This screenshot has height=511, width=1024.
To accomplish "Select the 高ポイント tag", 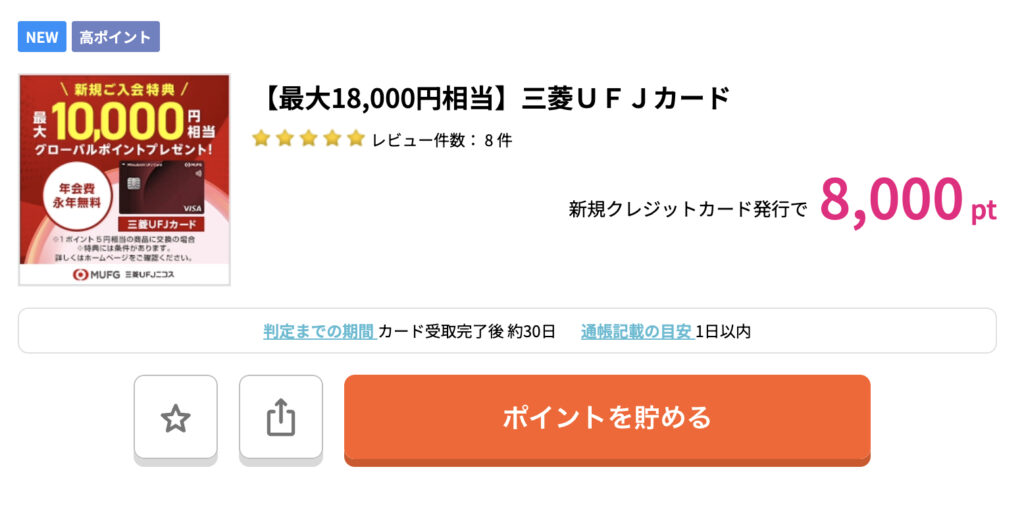I will 115,37.
